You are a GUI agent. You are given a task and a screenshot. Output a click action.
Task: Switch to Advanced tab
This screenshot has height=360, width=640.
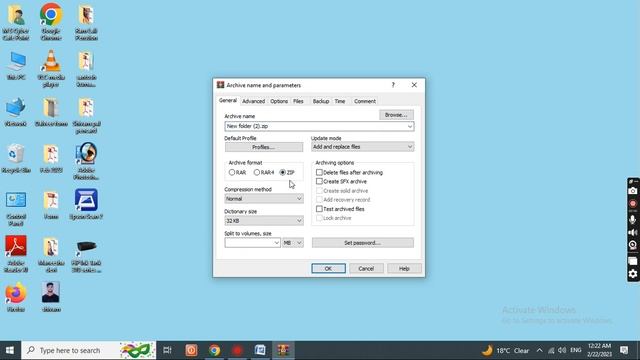point(253,101)
